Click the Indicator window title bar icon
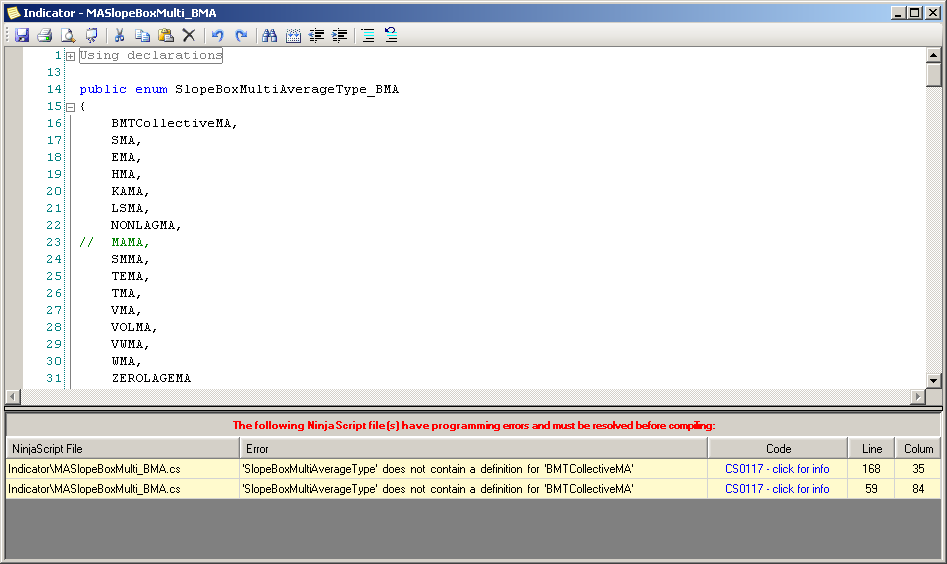 [13, 13]
